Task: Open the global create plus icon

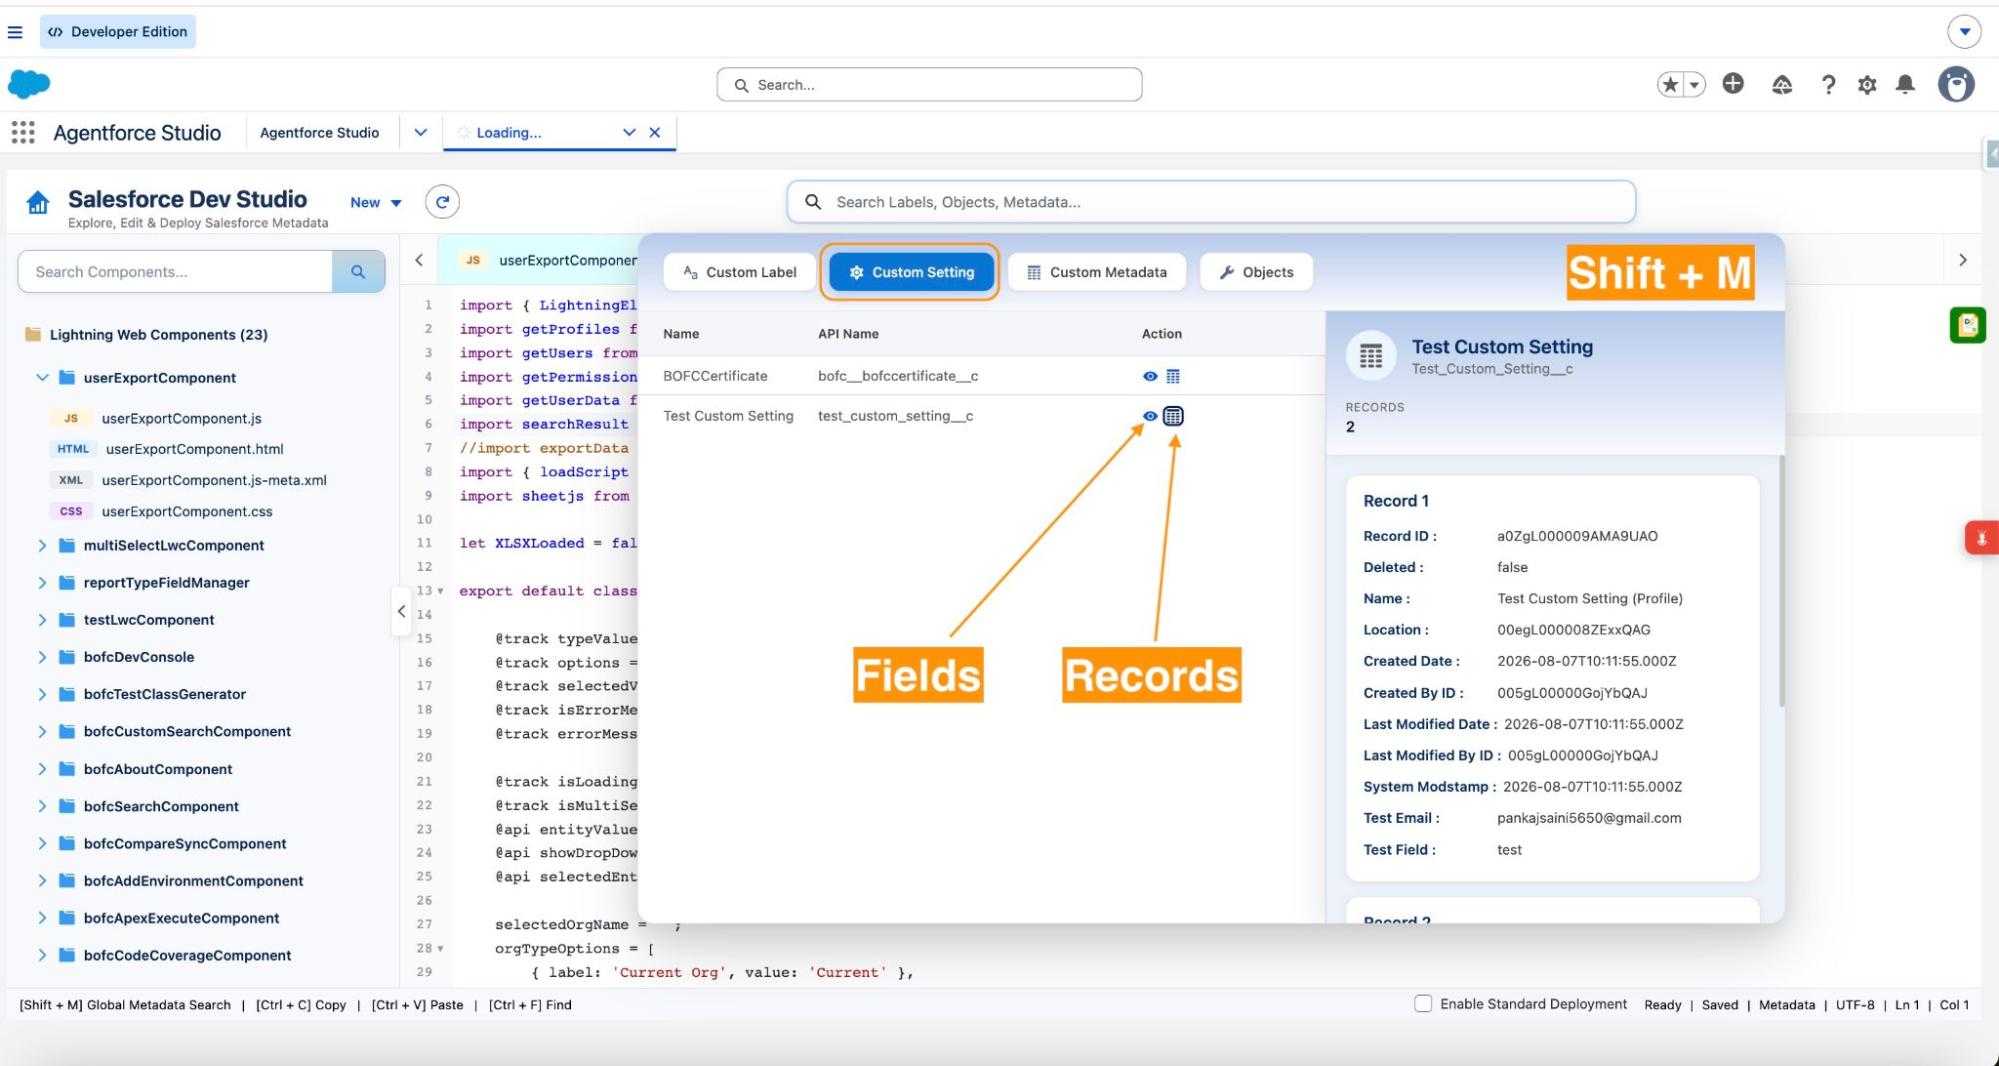Action: [x=1733, y=84]
